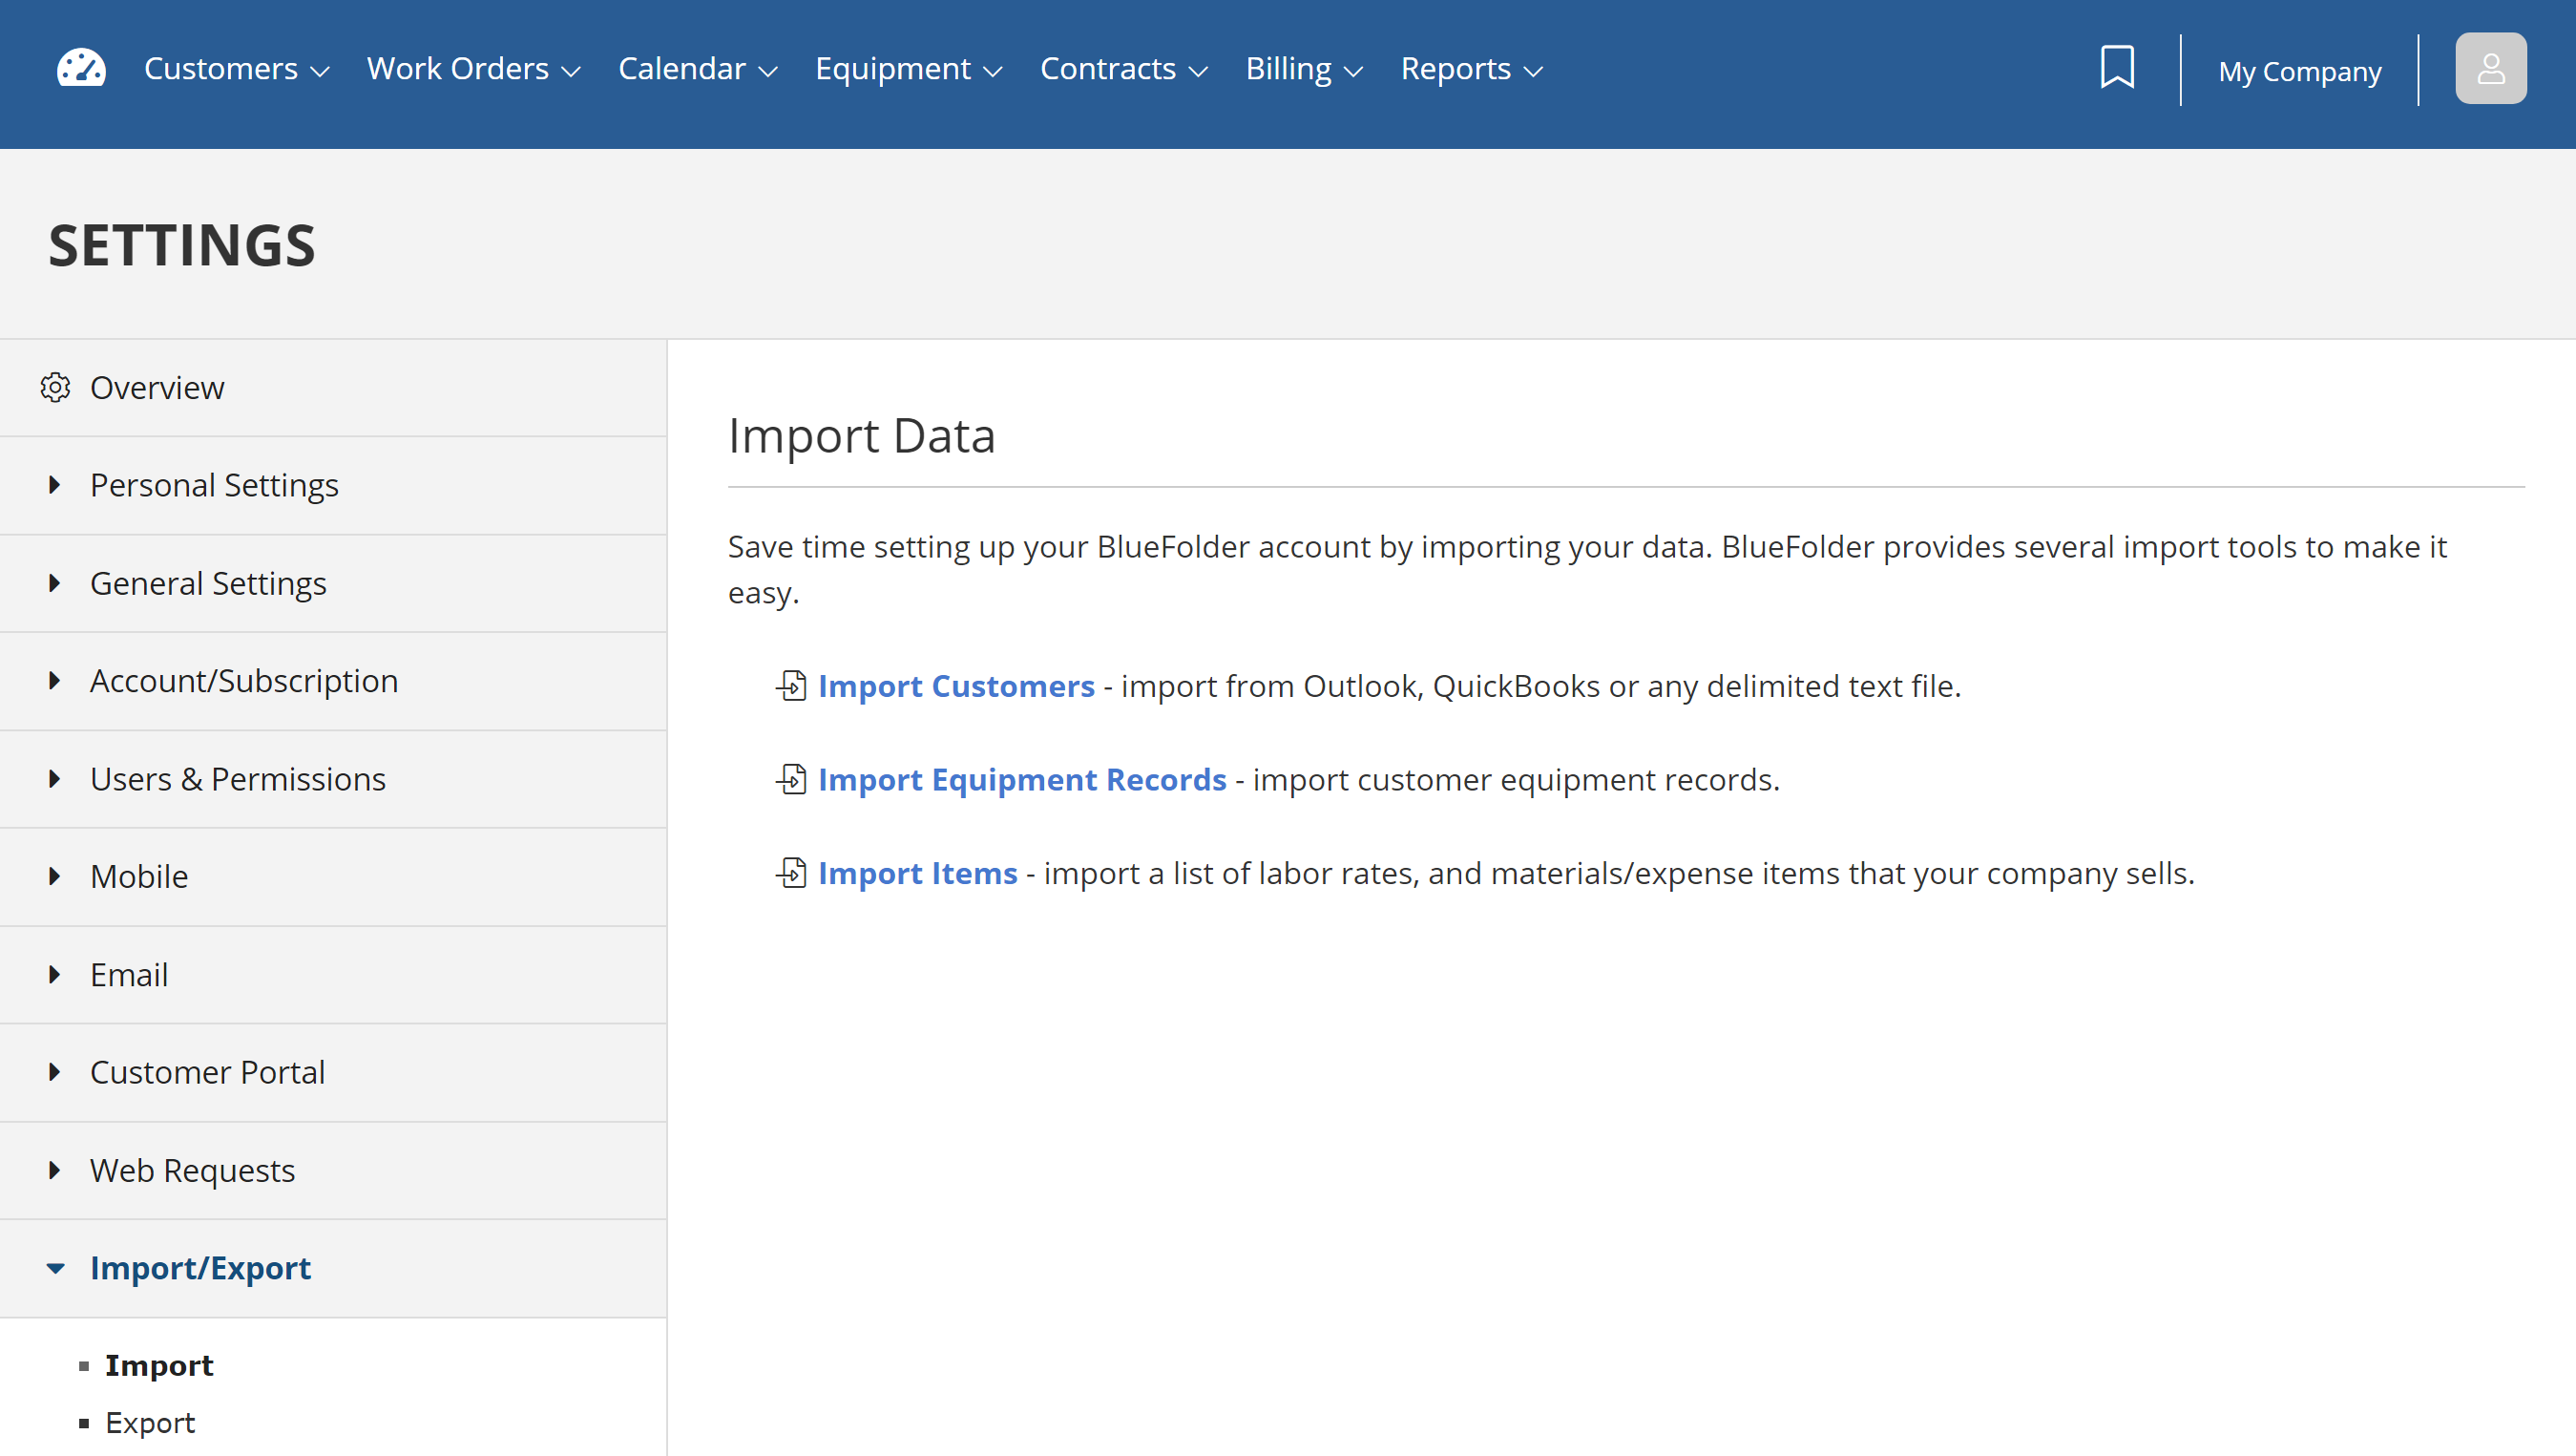
Task: Open the Work Orders menu
Action: click(474, 69)
